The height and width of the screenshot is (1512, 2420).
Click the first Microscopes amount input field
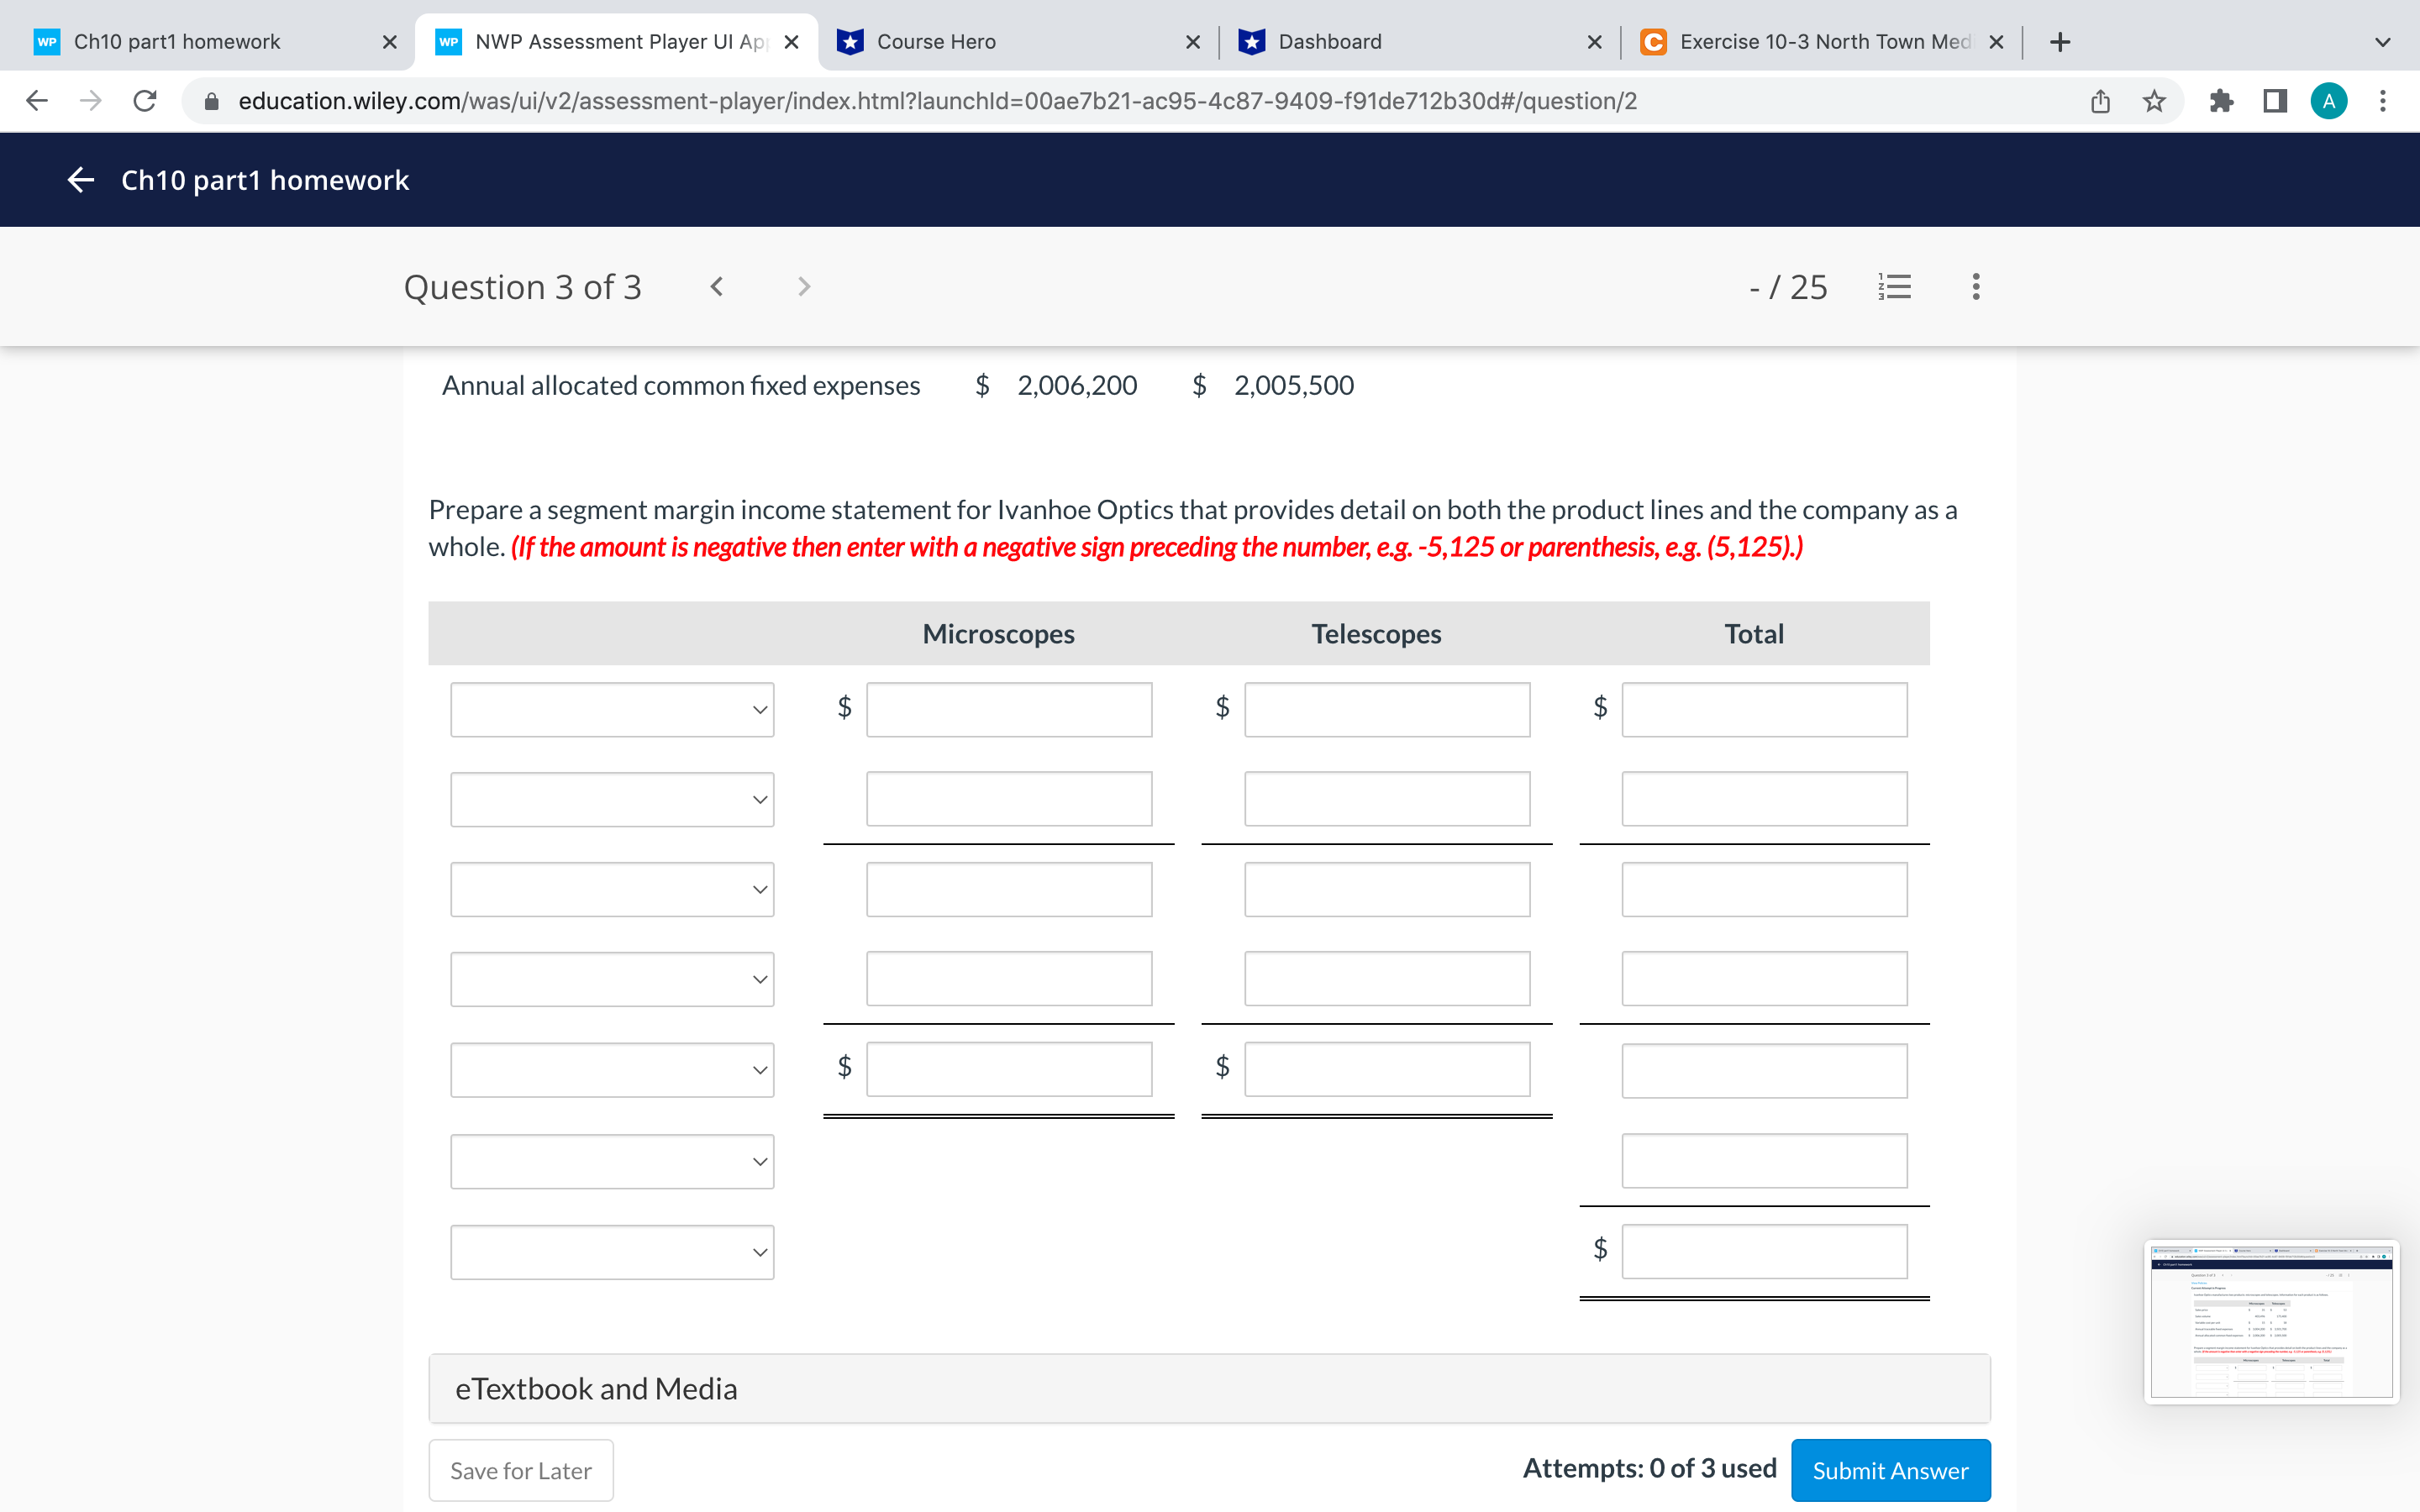[1009, 710]
